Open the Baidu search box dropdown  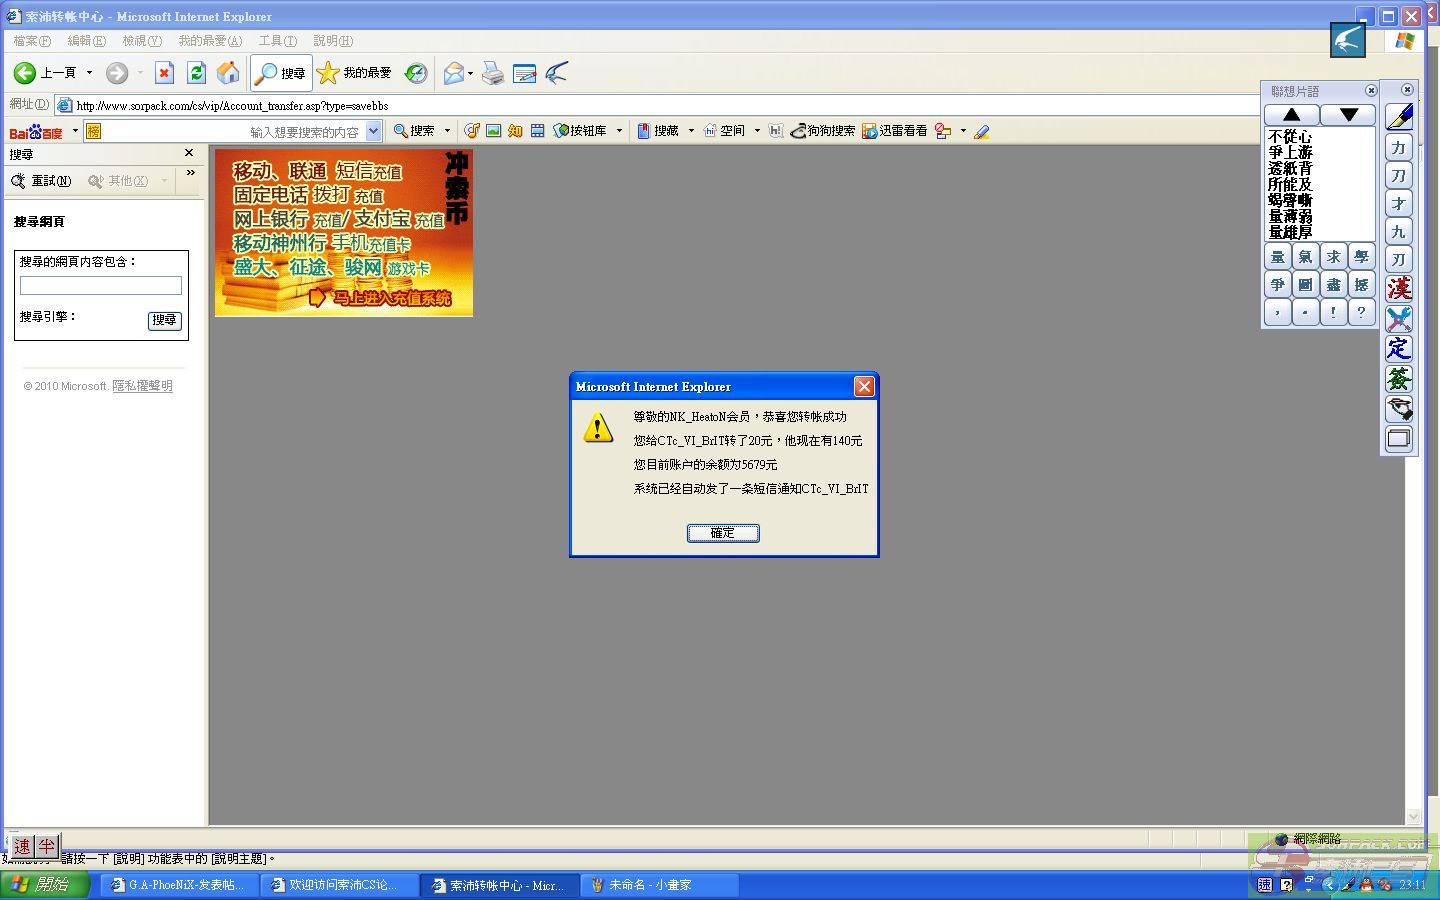pyautogui.click(x=373, y=131)
